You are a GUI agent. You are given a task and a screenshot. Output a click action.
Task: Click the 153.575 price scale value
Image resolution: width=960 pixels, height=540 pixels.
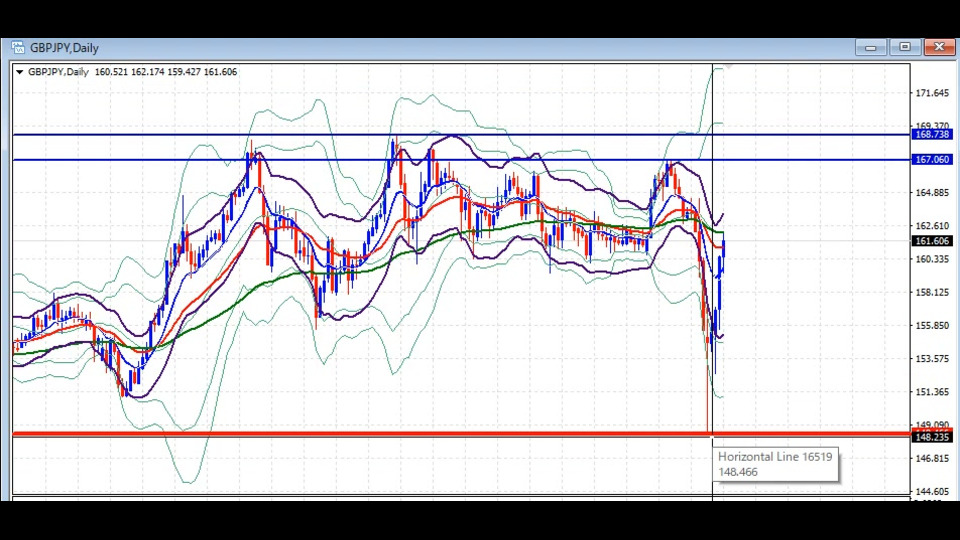[x=932, y=359]
